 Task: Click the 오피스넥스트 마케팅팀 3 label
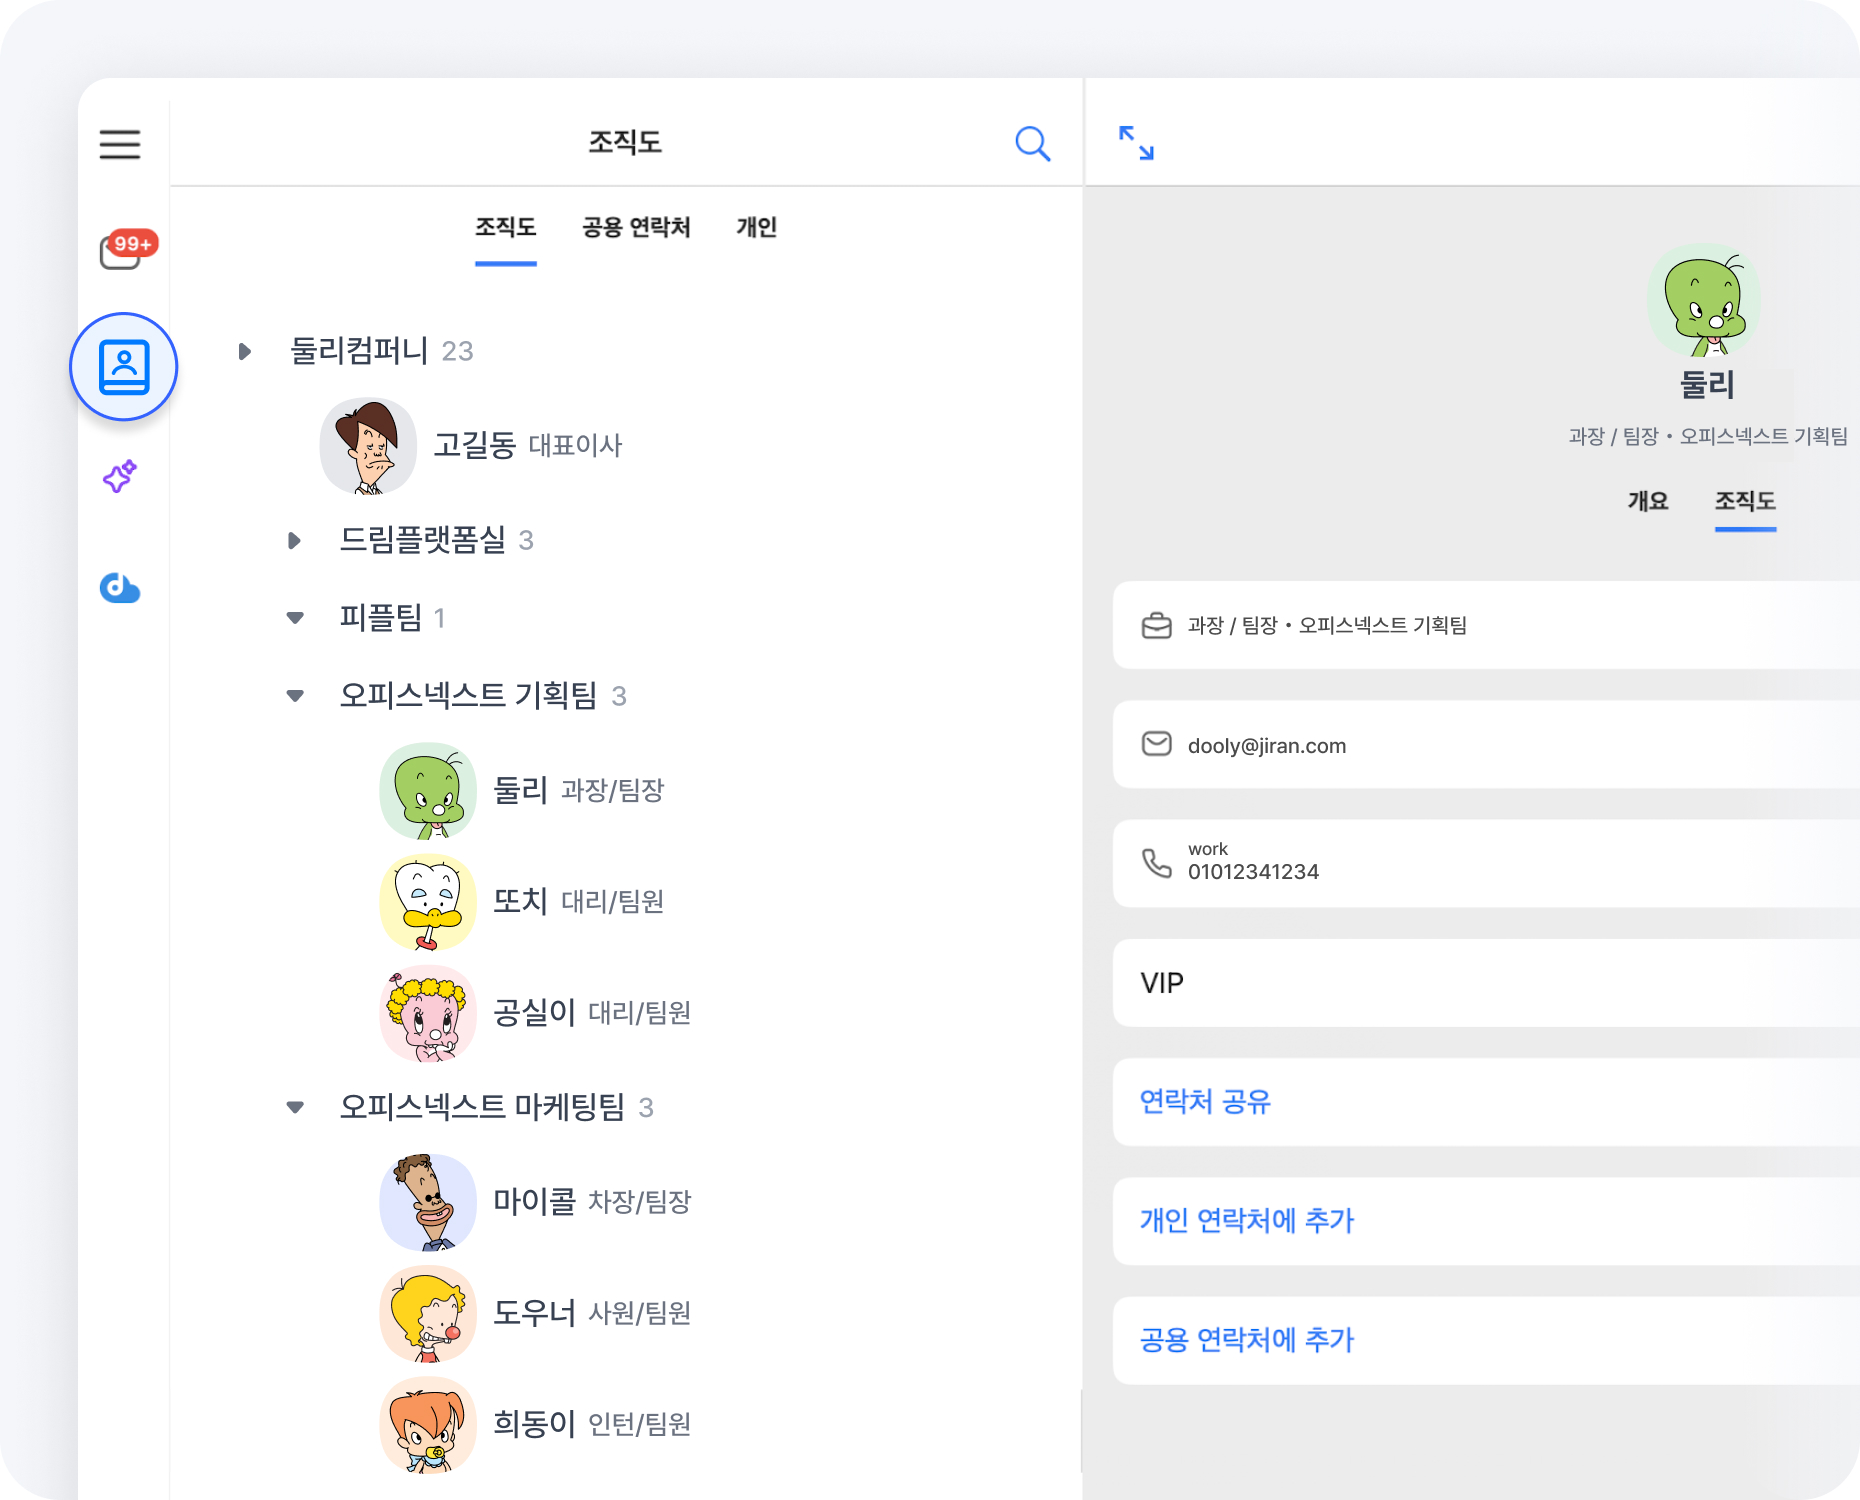(496, 1107)
